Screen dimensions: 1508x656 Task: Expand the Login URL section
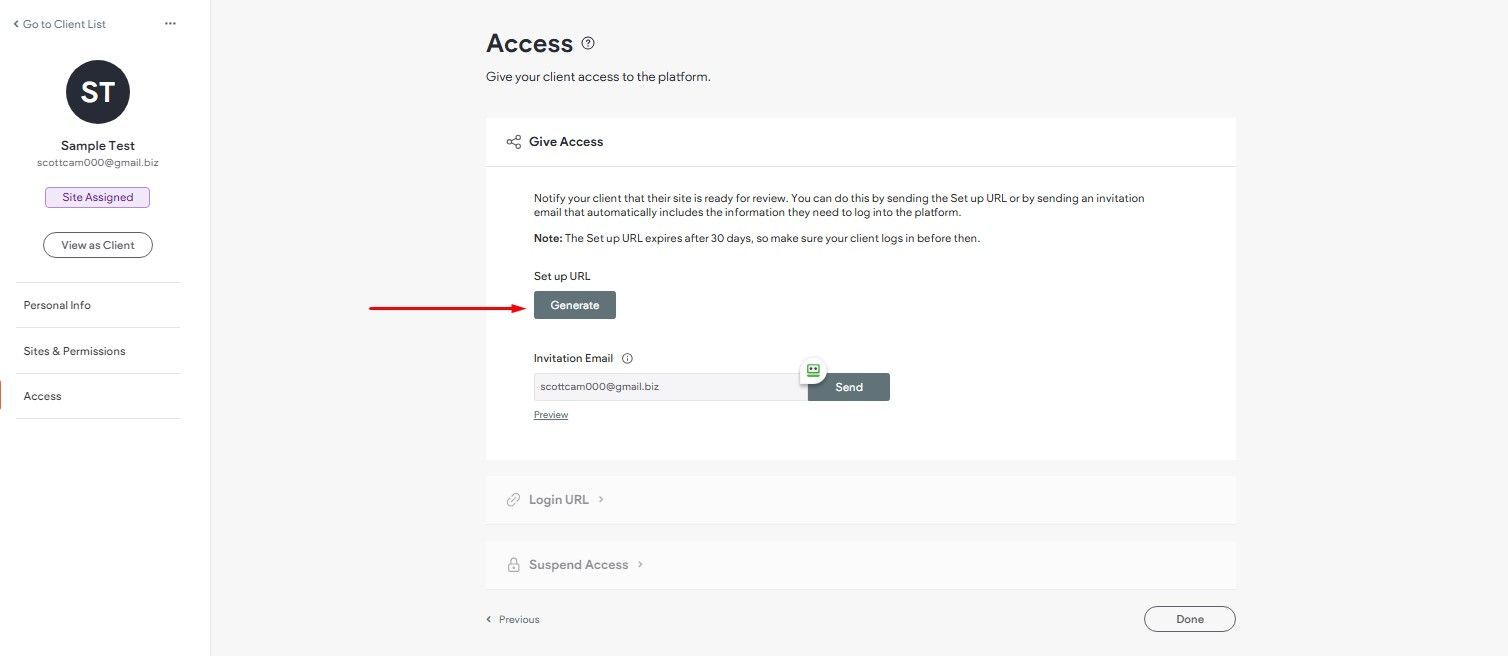click(x=860, y=499)
